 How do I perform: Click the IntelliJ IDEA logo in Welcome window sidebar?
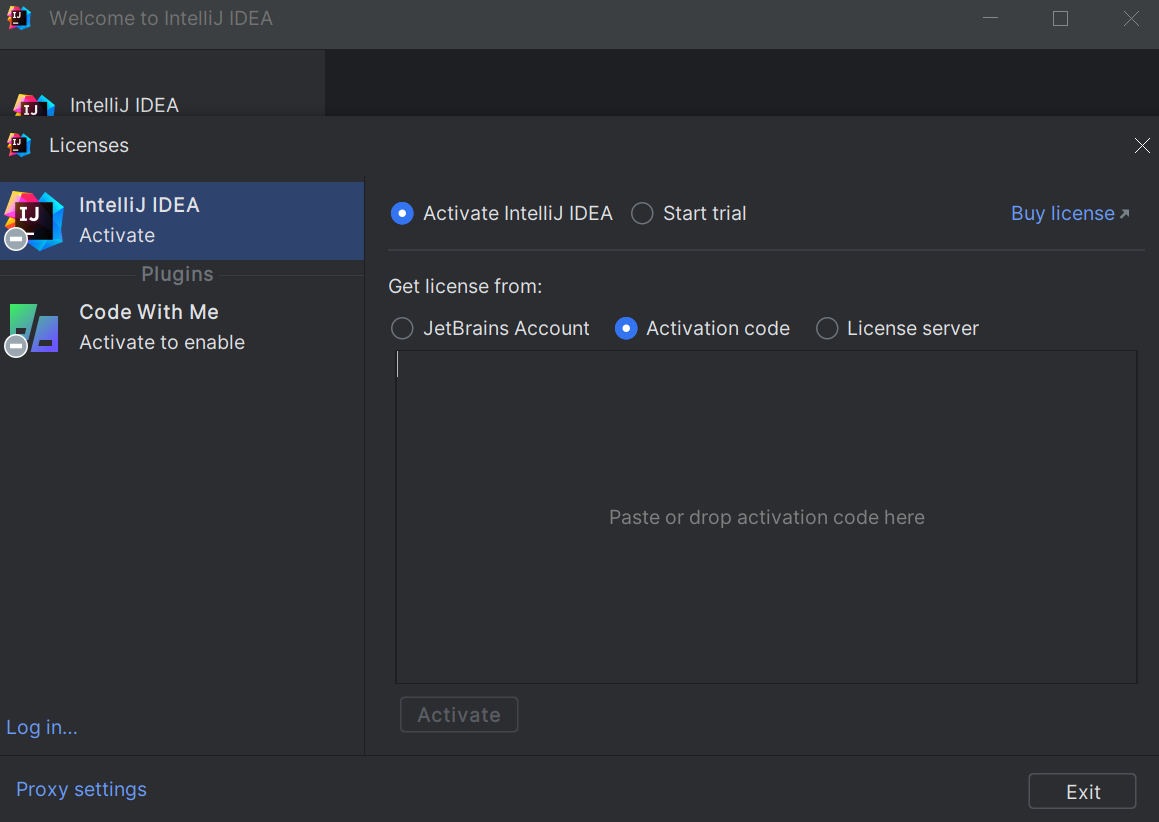34,105
